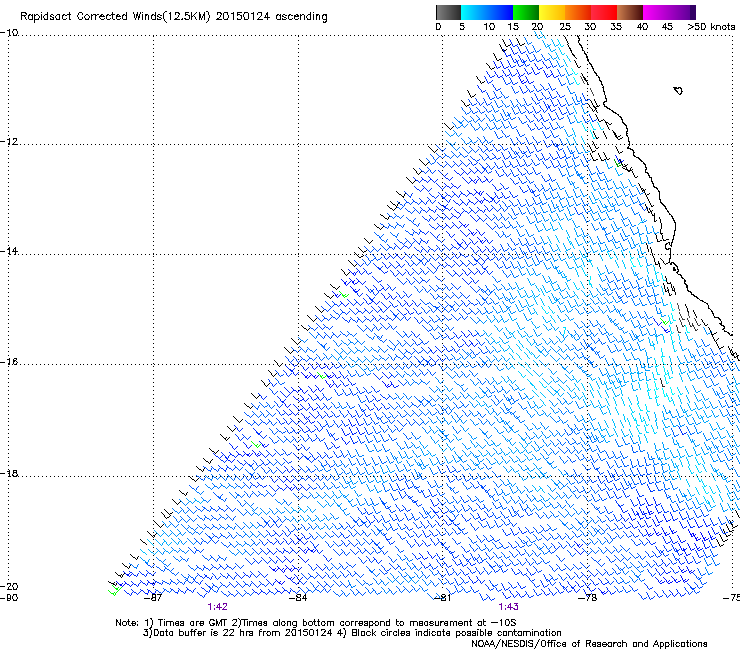Click the yellow 20-25 knots color band
The height and width of the screenshot is (650, 740).
[x=552, y=12]
